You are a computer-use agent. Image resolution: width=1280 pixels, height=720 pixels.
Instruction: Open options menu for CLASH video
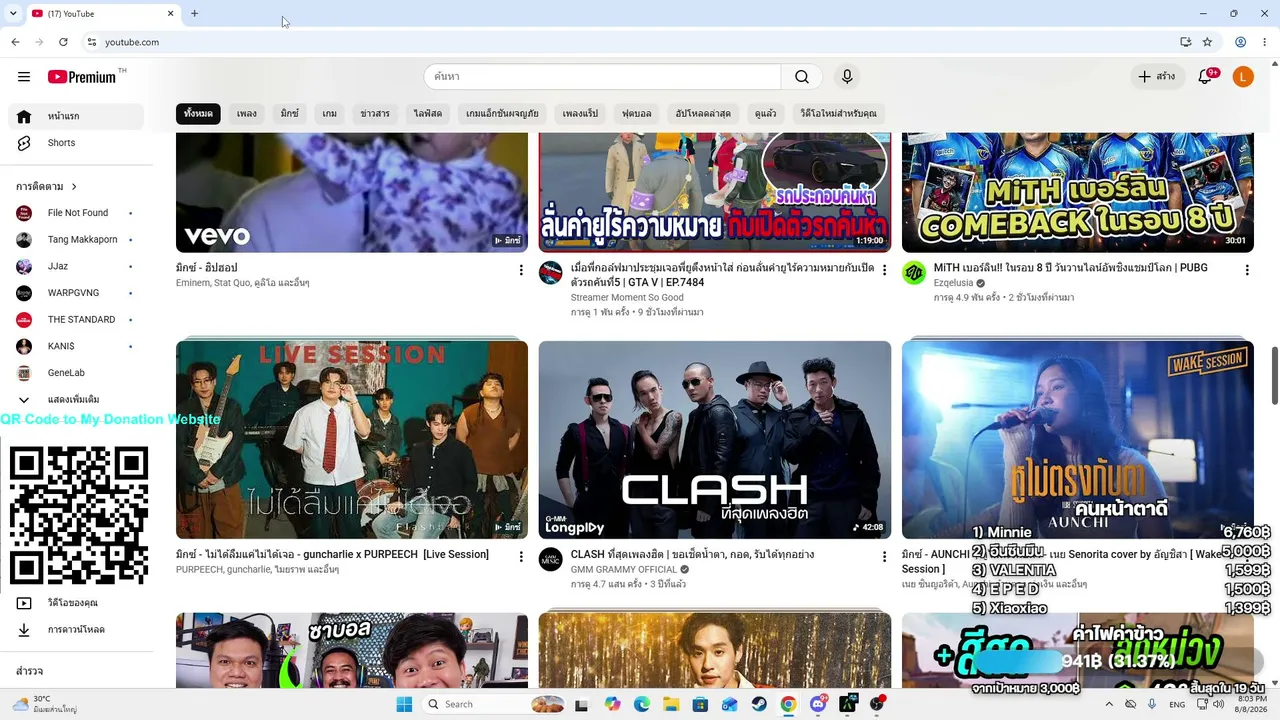click(884, 556)
